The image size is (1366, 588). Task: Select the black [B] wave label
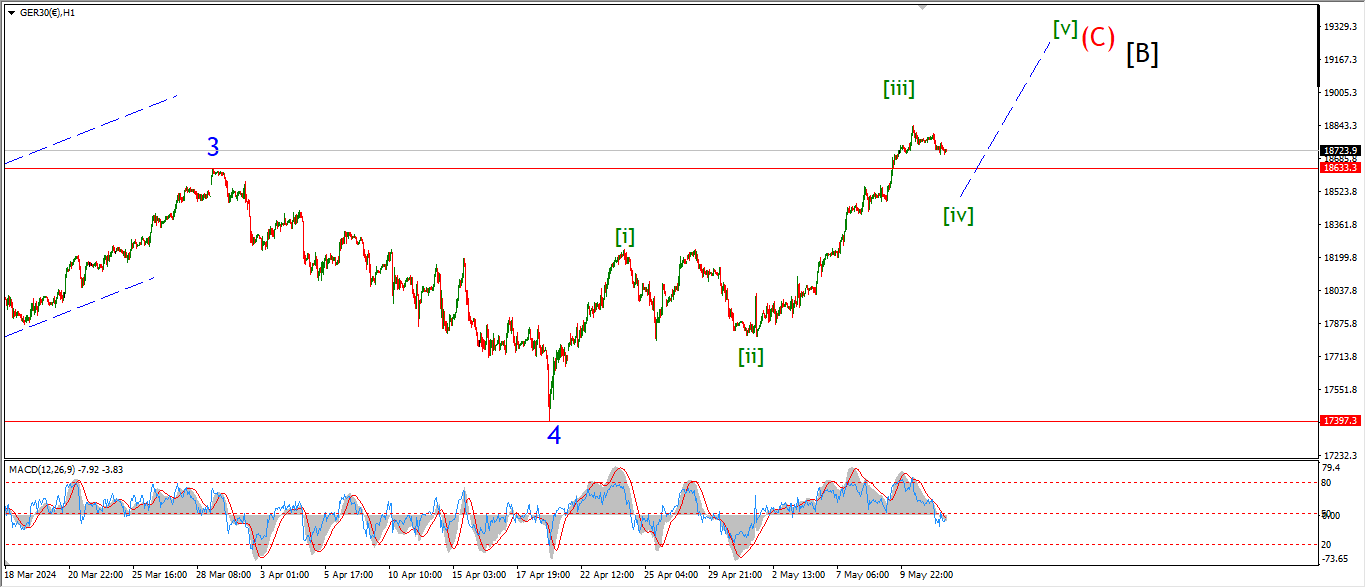[x=1142, y=54]
